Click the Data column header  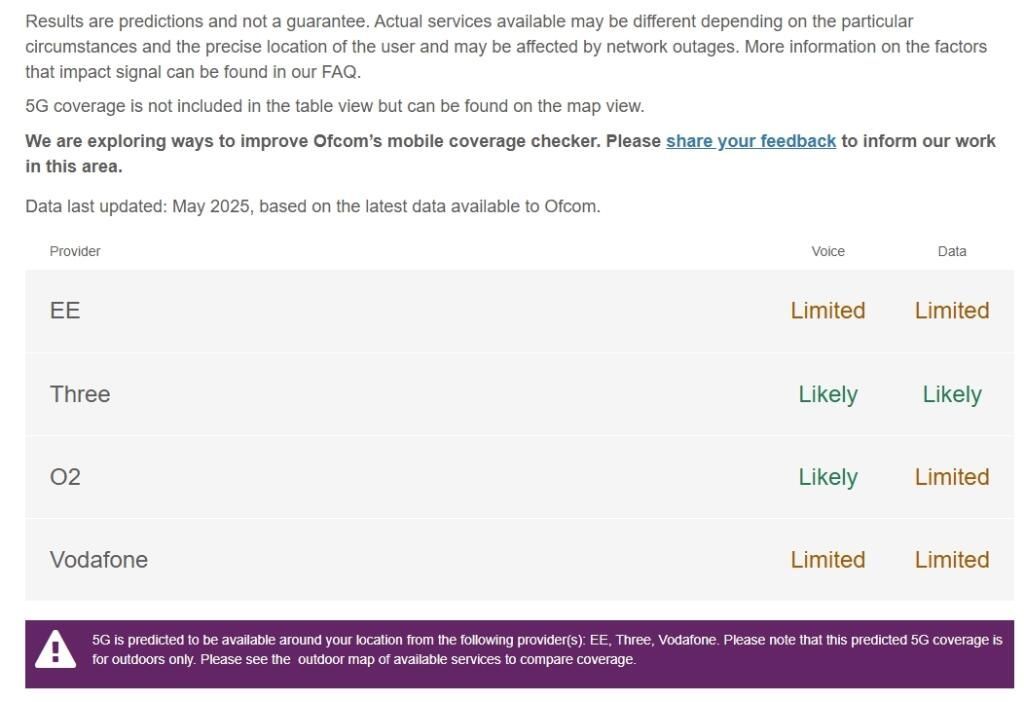click(x=951, y=251)
